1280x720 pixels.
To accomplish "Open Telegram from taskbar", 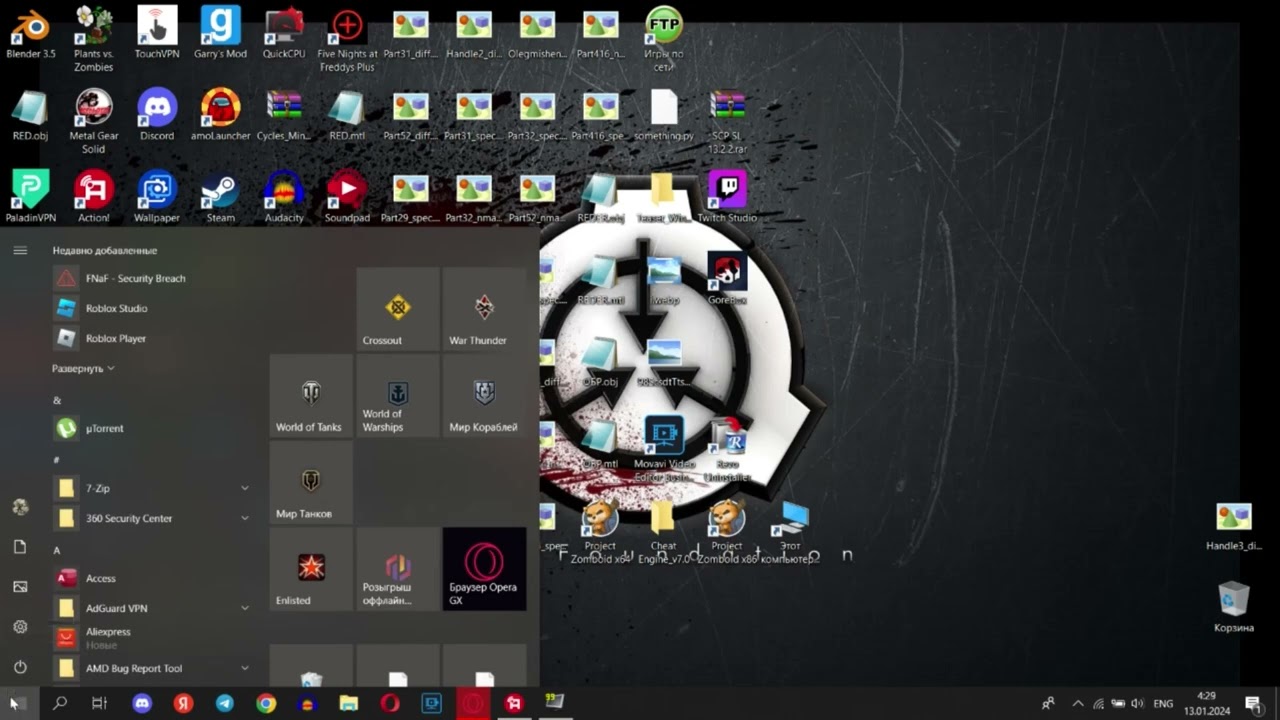I will pos(225,703).
